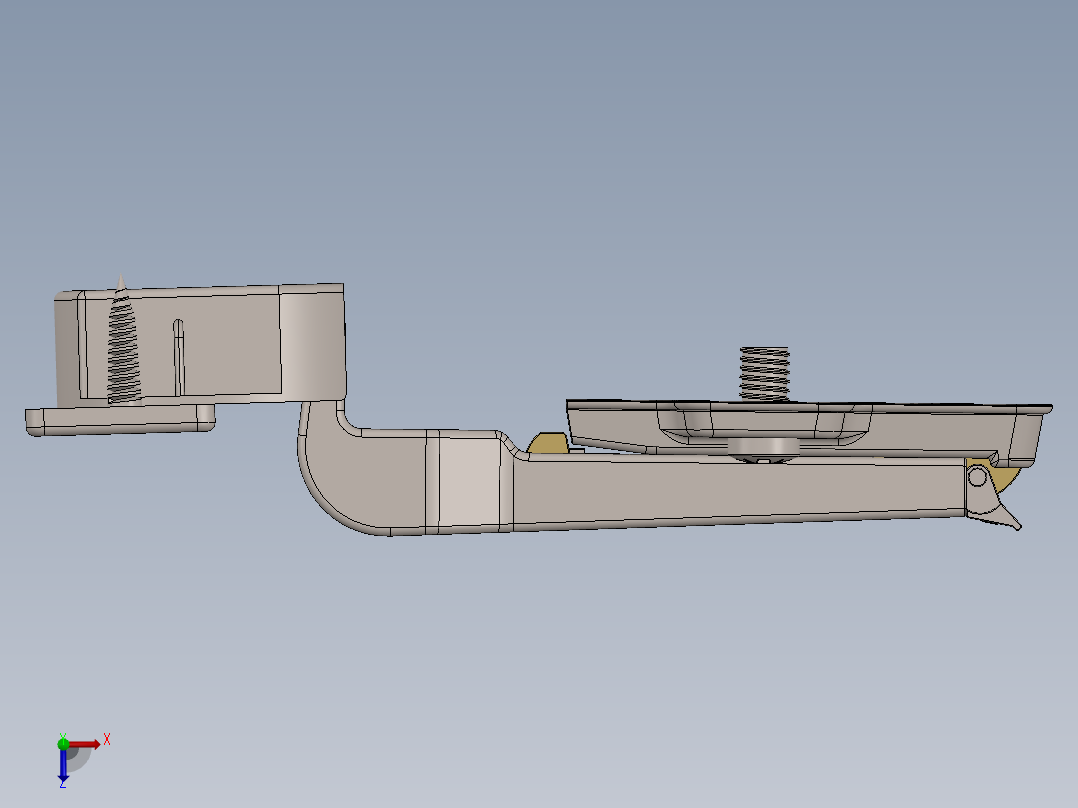Select the threaded adjustment screw on top

click(765, 373)
